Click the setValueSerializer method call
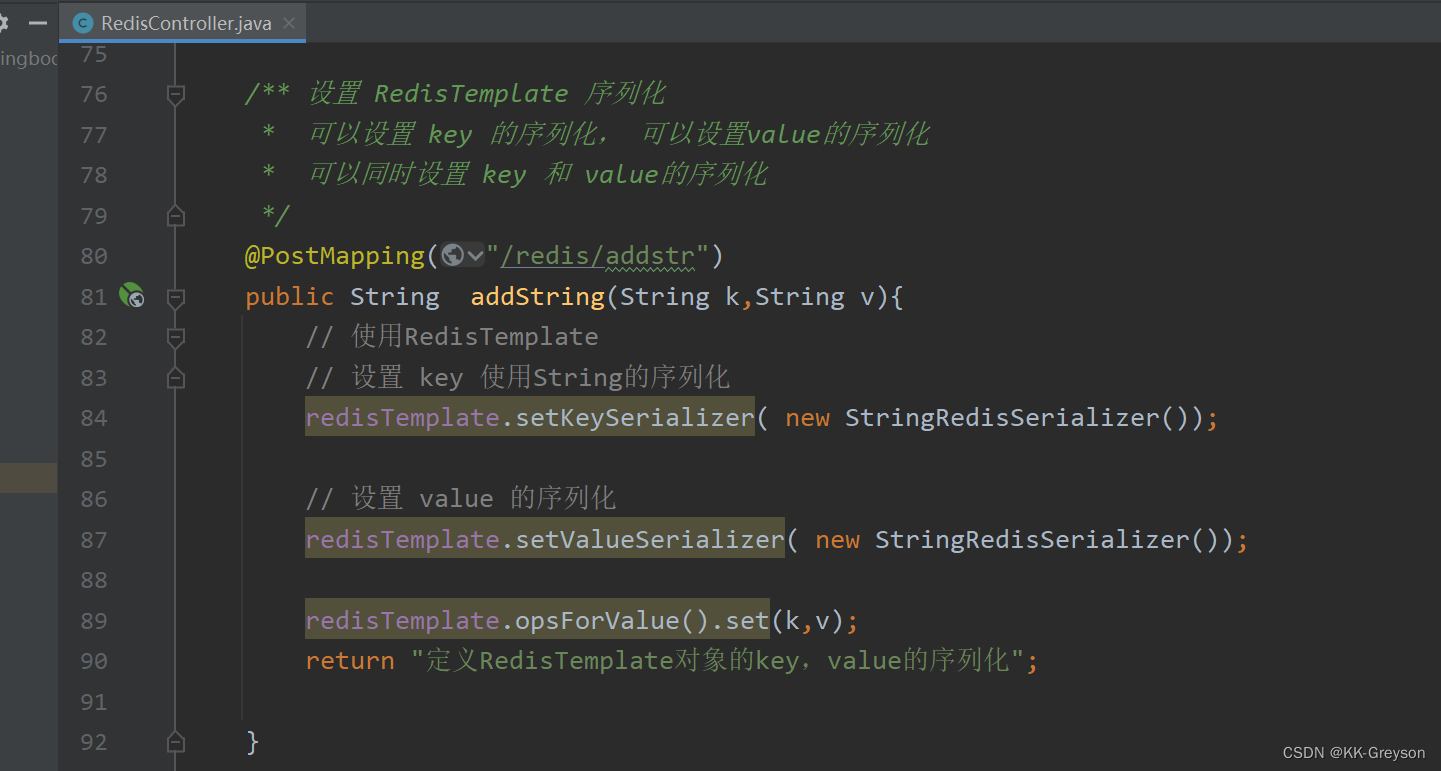 [x=649, y=540]
